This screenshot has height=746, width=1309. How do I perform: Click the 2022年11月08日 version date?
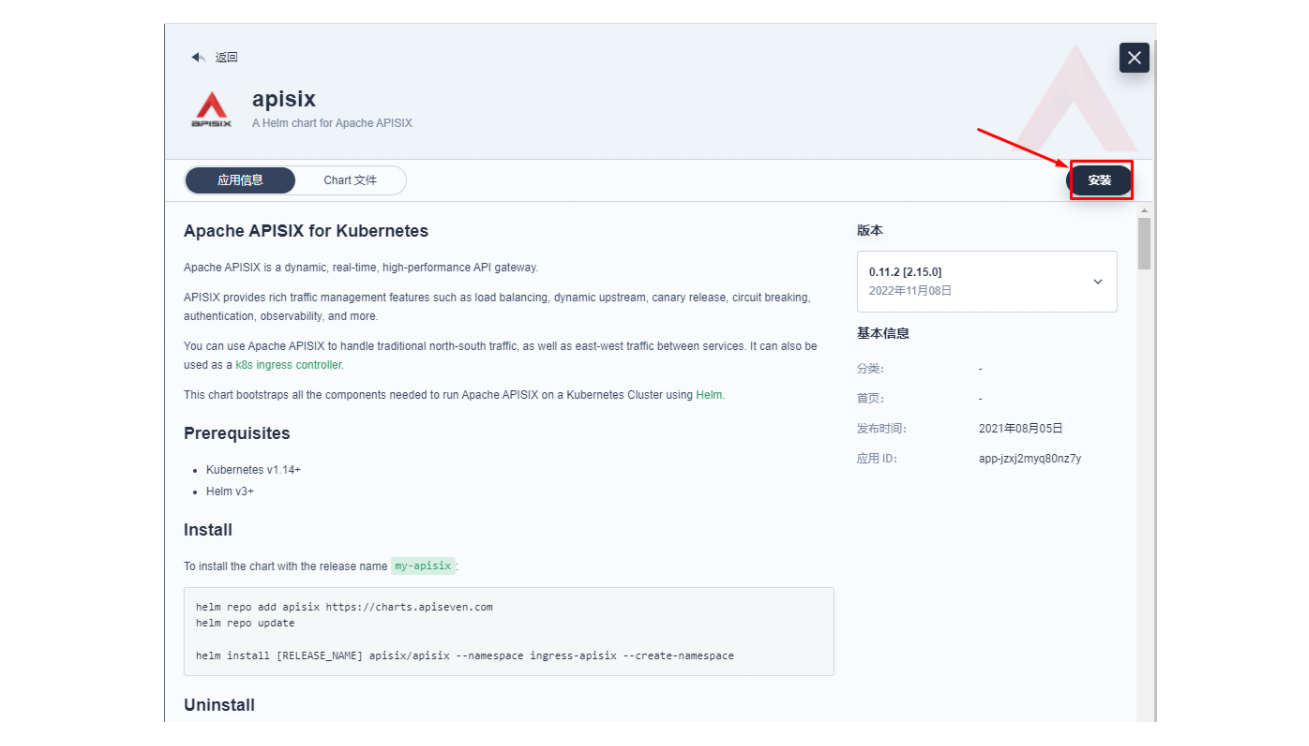910,291
